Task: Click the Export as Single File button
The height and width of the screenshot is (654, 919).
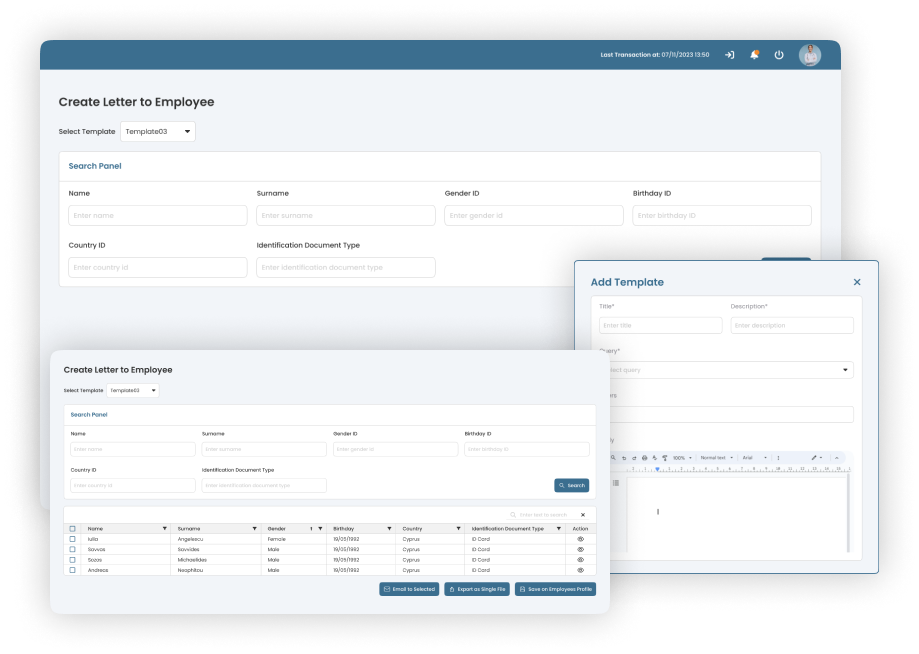Action: point(476,589)
